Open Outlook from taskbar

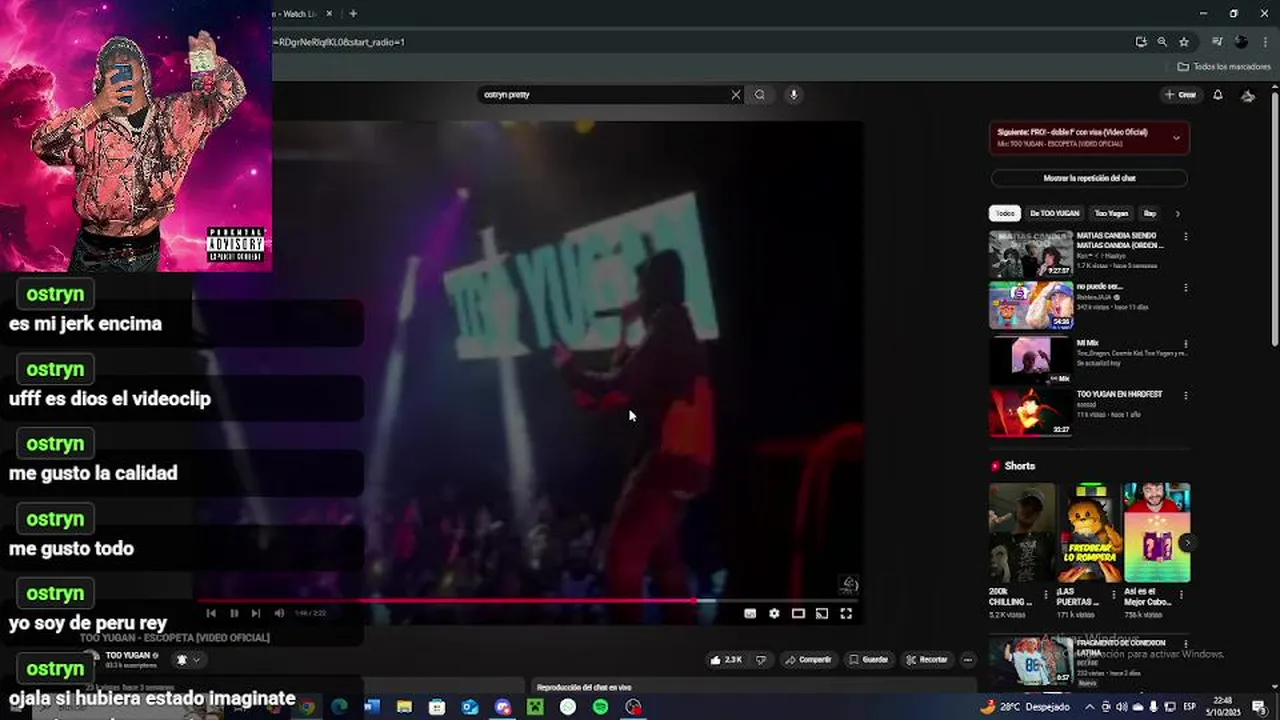[x=470, y=707]
